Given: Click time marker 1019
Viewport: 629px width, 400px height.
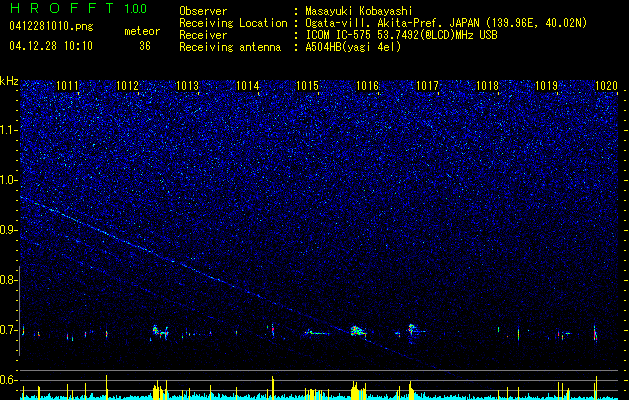Looking at the screenshot, I should point(547,85).
